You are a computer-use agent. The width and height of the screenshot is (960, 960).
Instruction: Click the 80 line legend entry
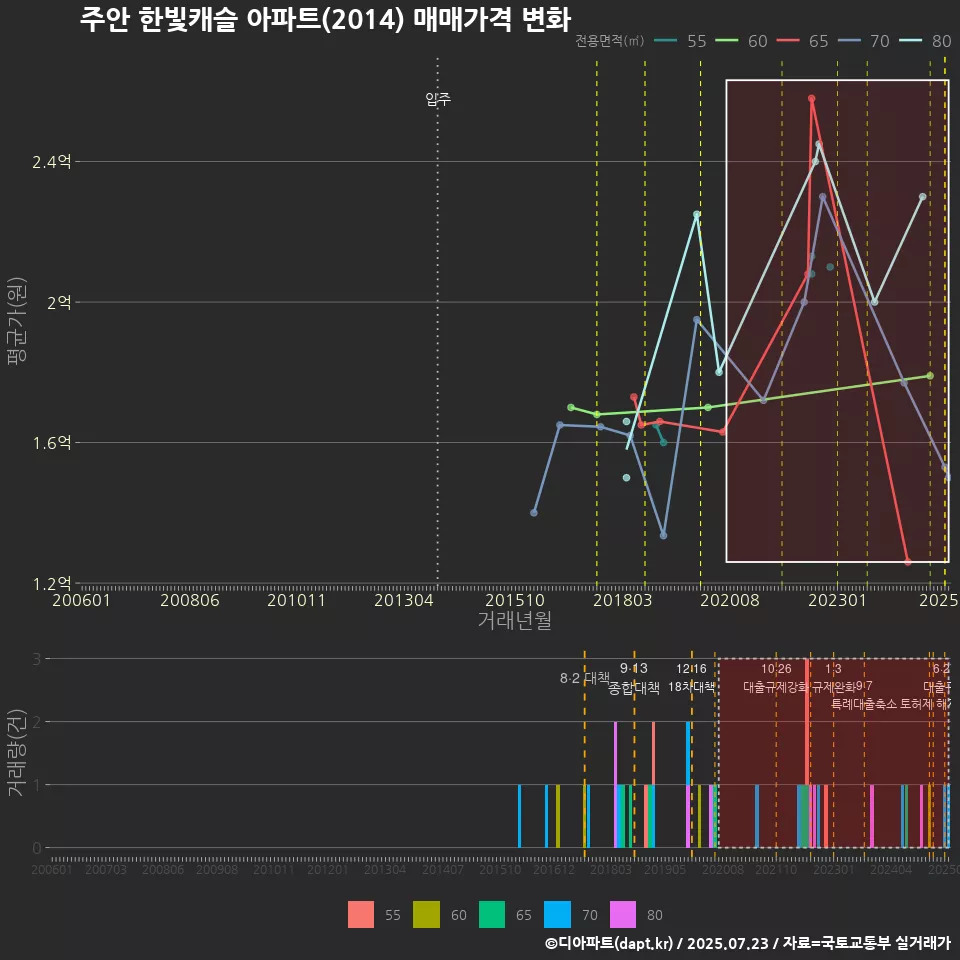point(925,41)
